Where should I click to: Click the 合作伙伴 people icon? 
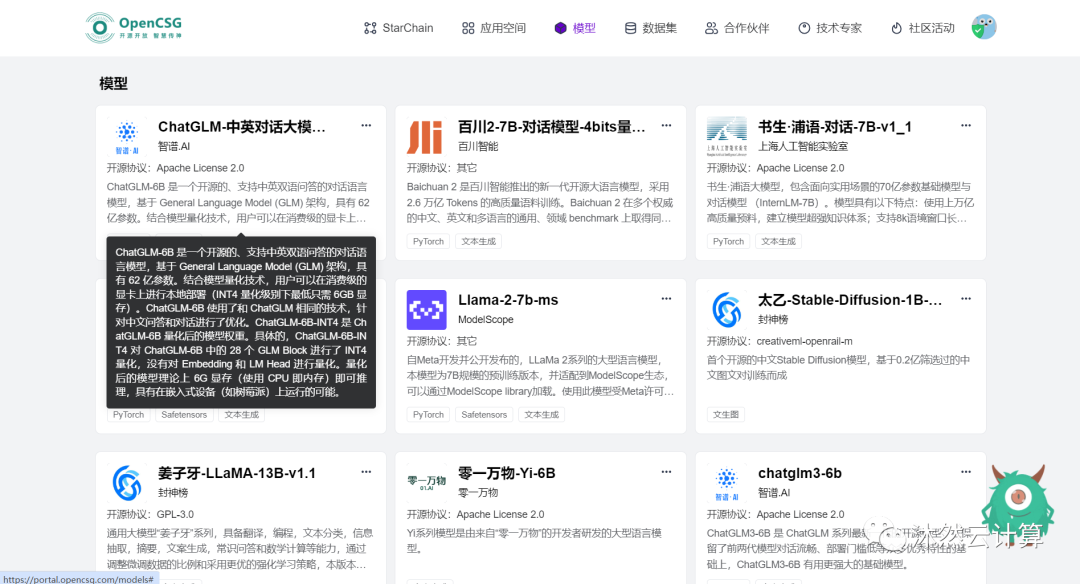[x=712, y=28]
